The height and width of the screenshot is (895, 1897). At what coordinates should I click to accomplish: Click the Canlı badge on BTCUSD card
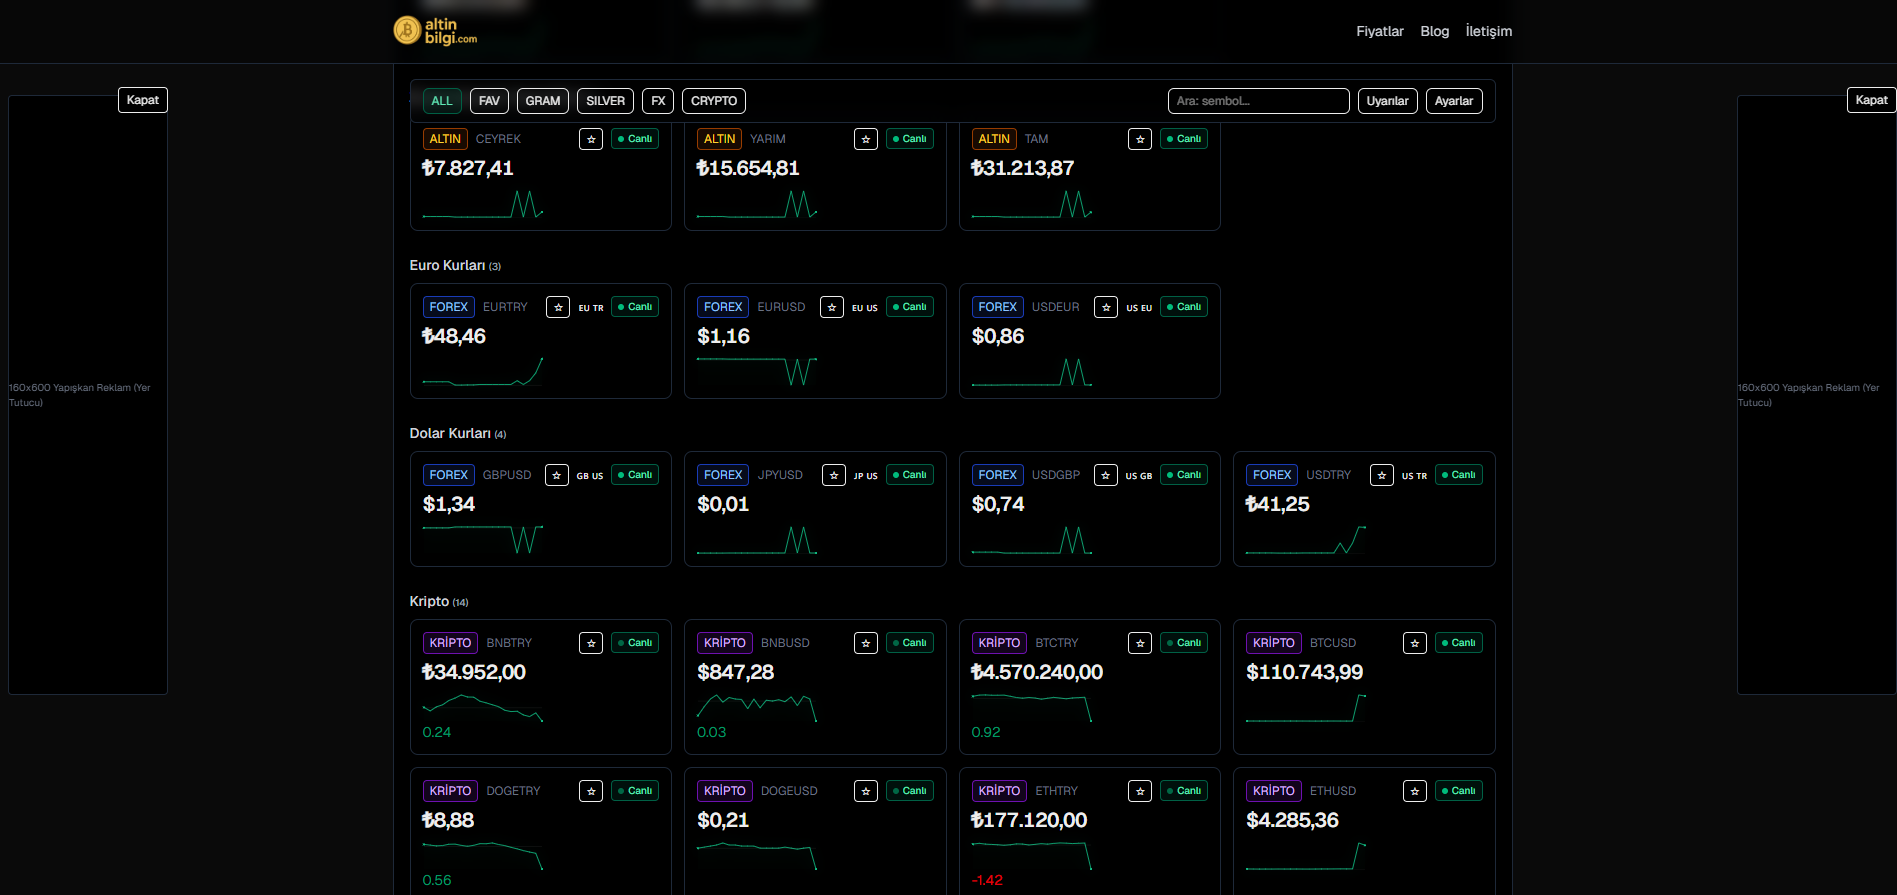1459,643
